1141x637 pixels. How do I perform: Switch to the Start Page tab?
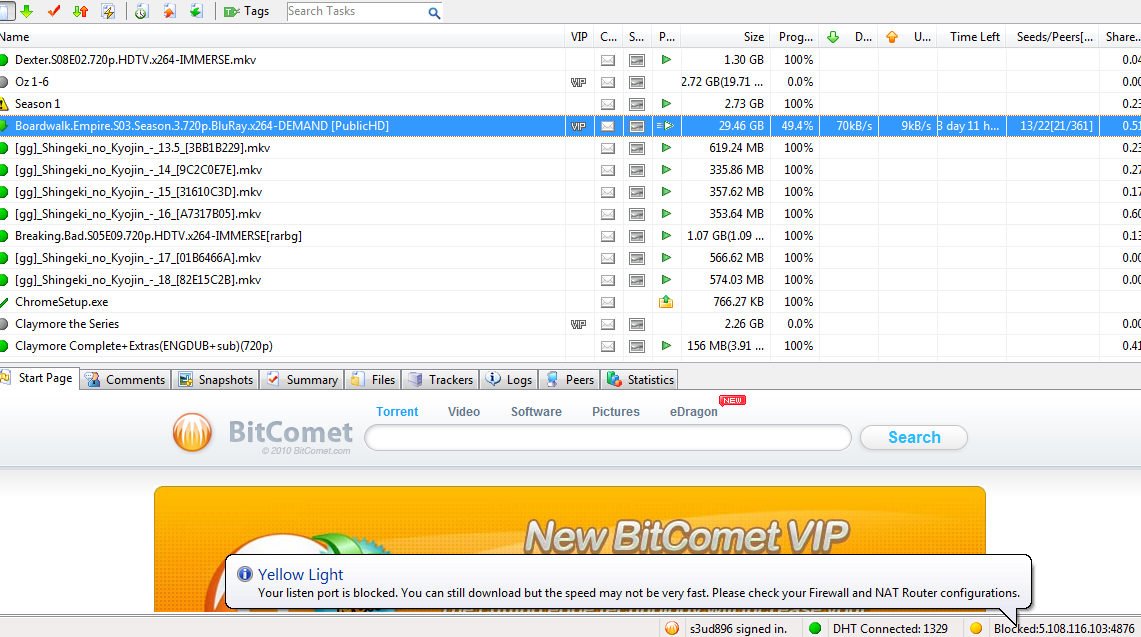coord(39,378)
